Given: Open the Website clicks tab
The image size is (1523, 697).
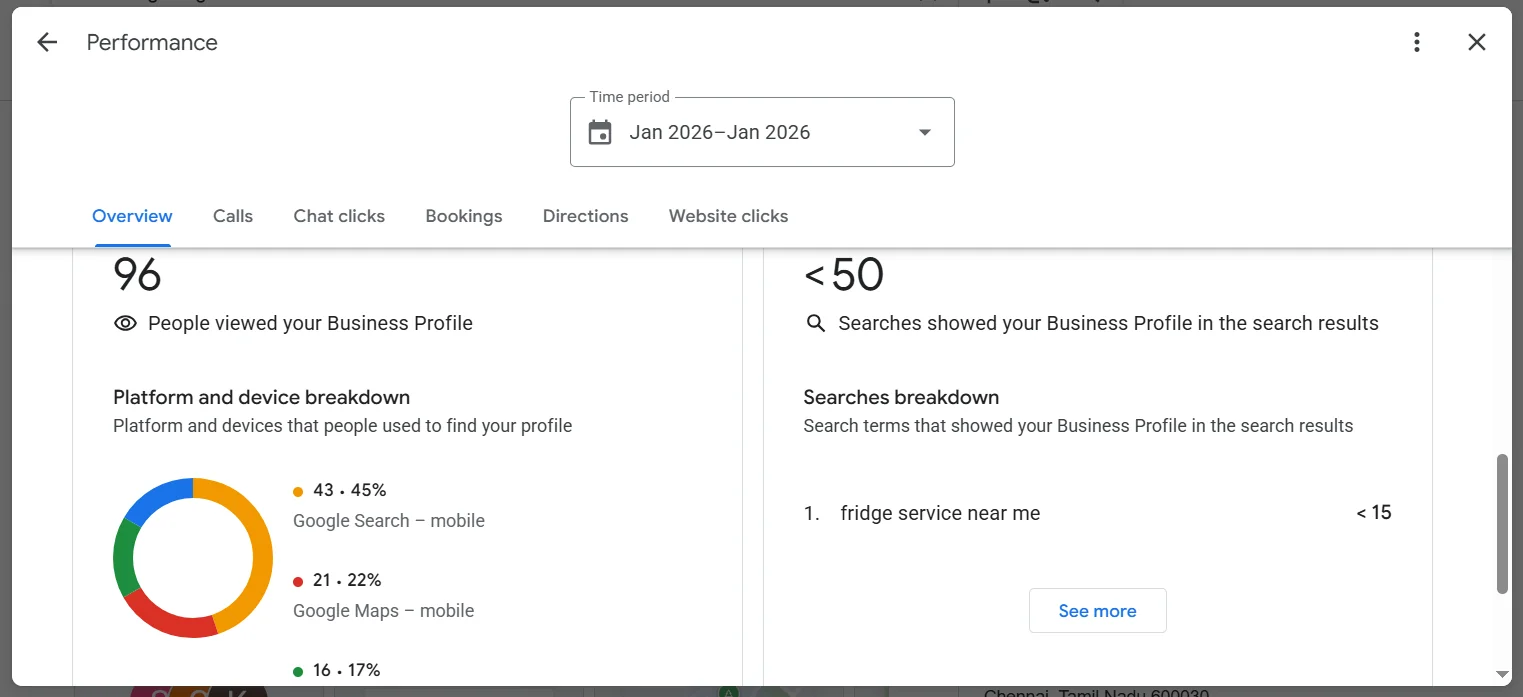Looking at the screenshot, I should click(728, 216).
